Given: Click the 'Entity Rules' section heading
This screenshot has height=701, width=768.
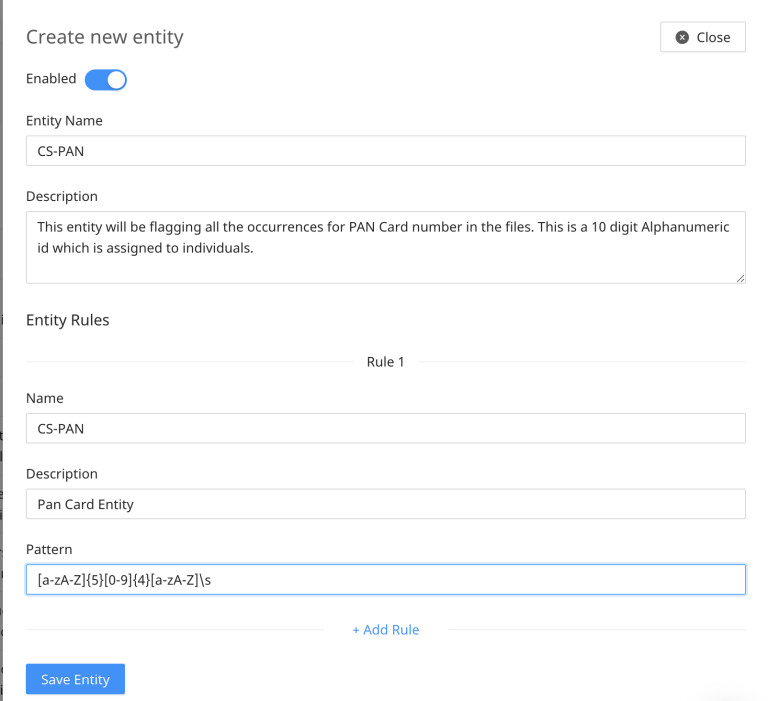Looking at the screenshot, I should [67, 320].
